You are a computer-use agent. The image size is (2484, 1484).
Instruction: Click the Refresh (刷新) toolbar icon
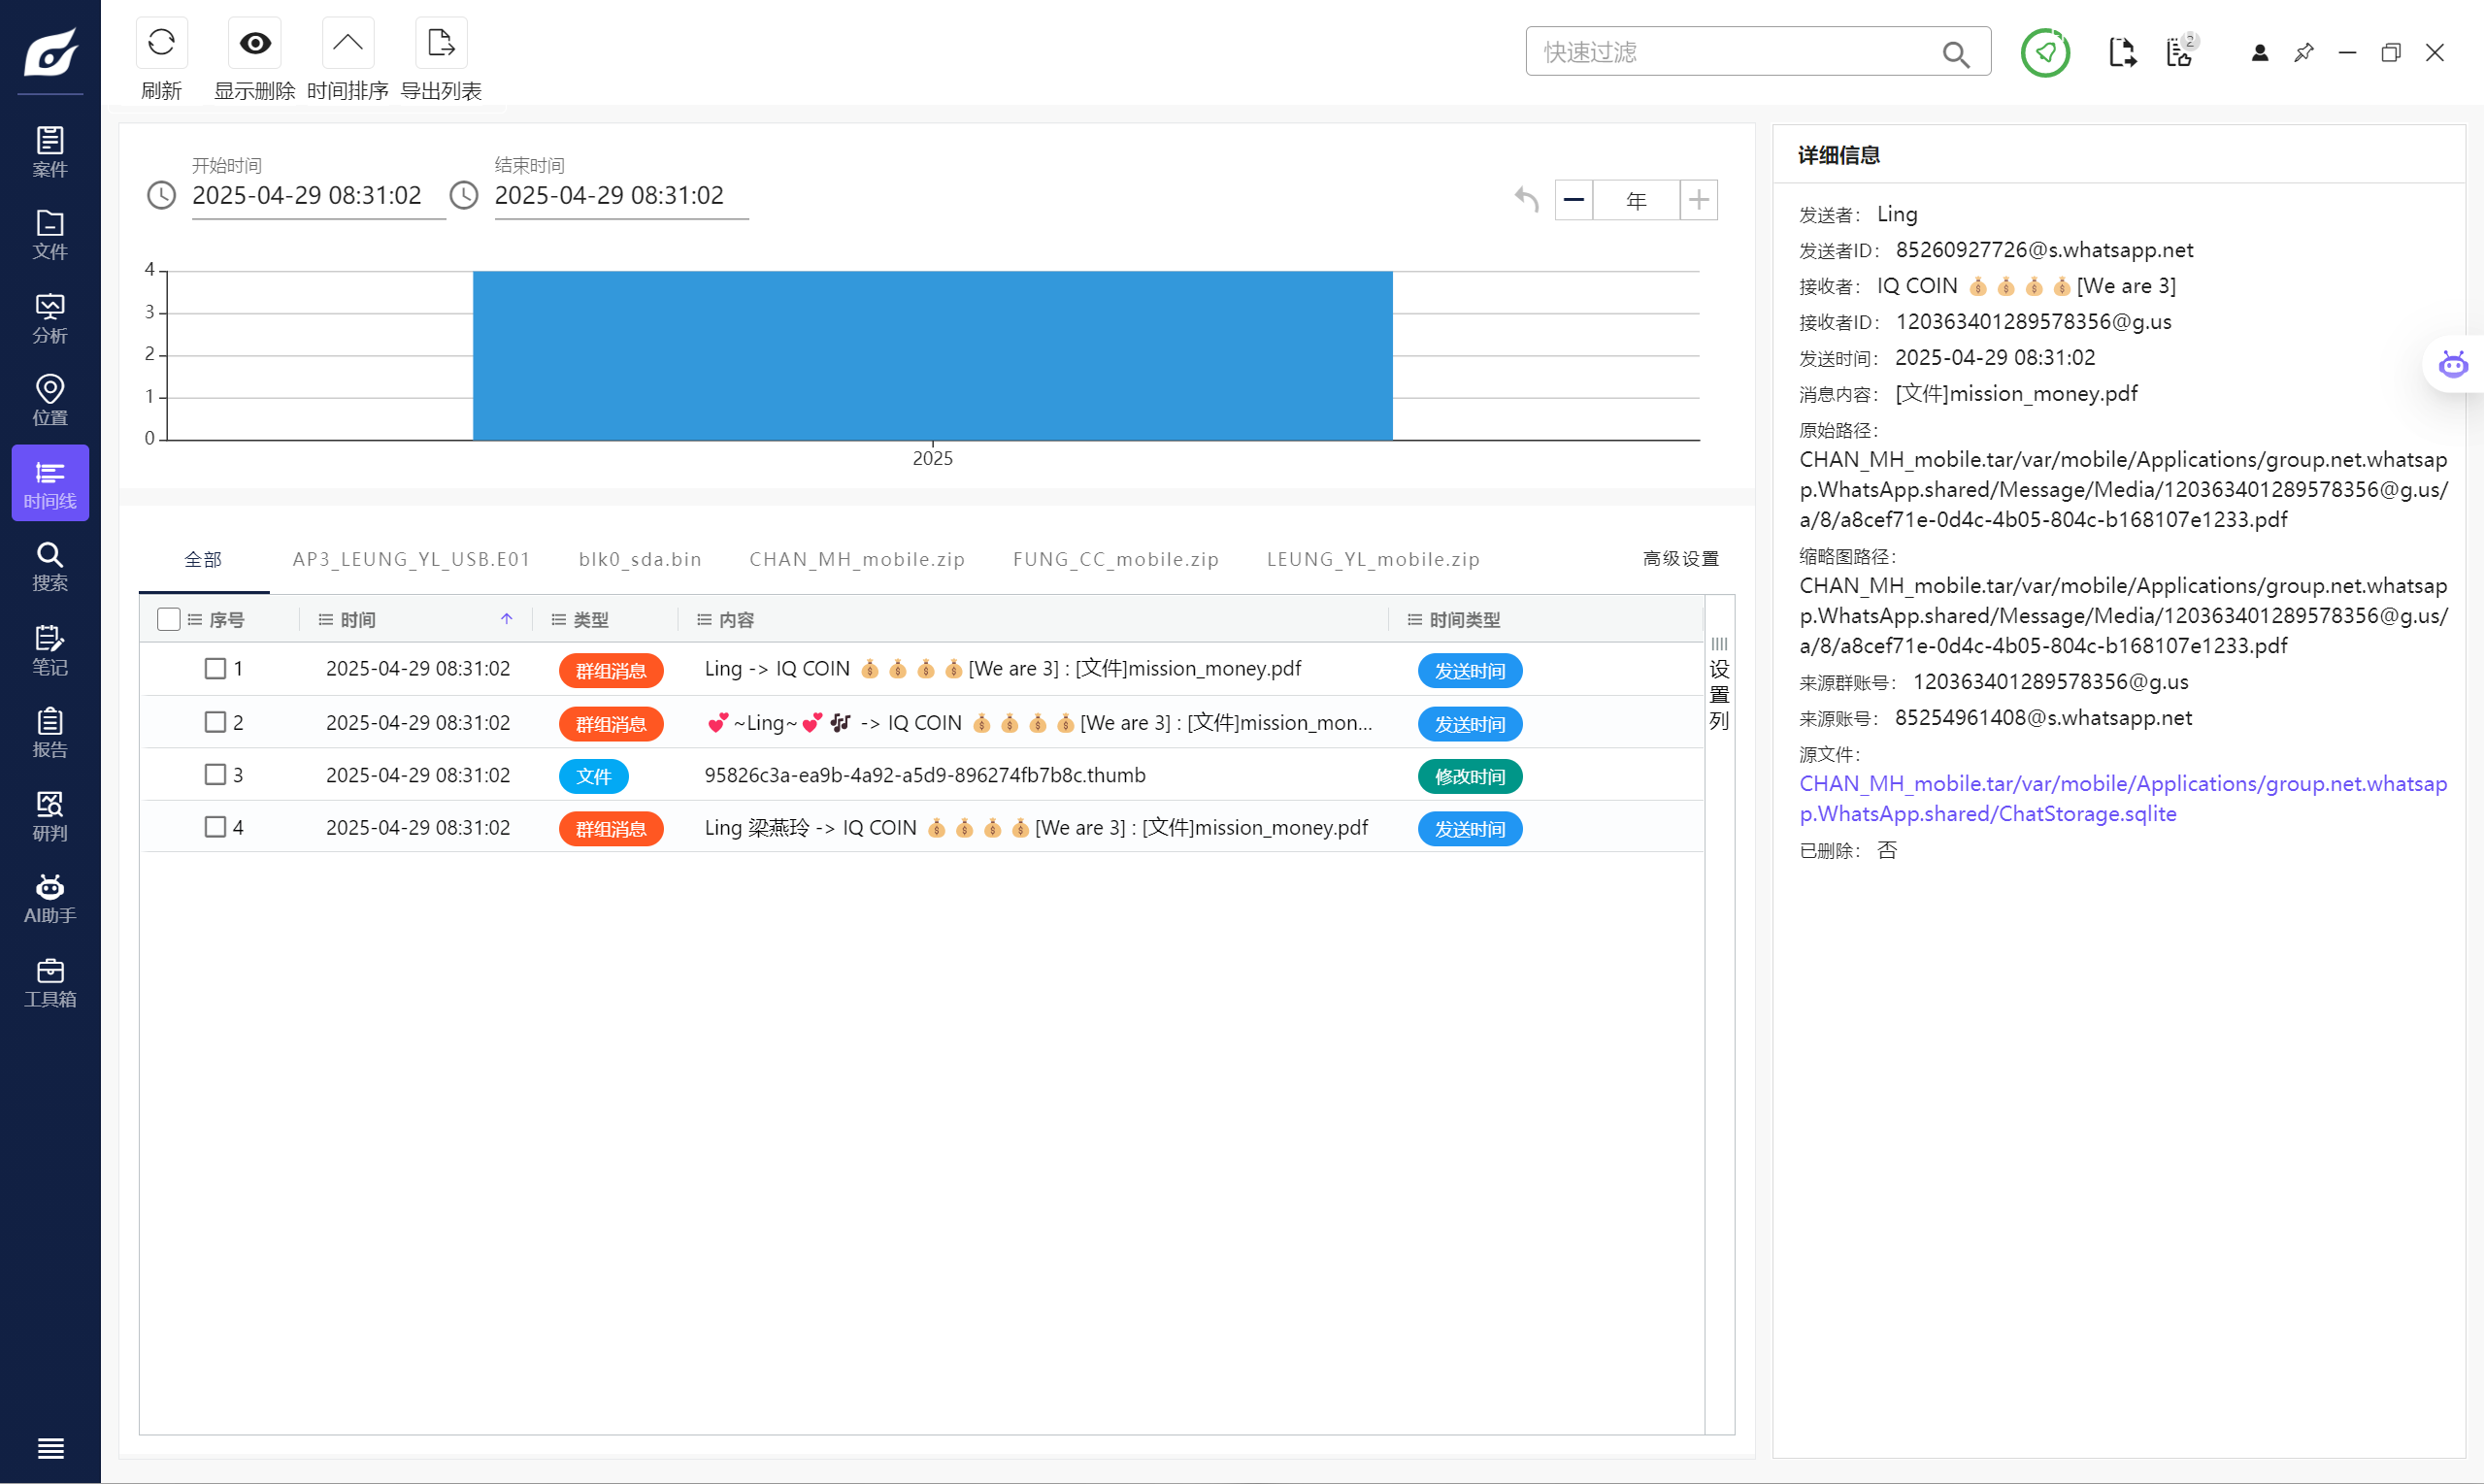161,43
